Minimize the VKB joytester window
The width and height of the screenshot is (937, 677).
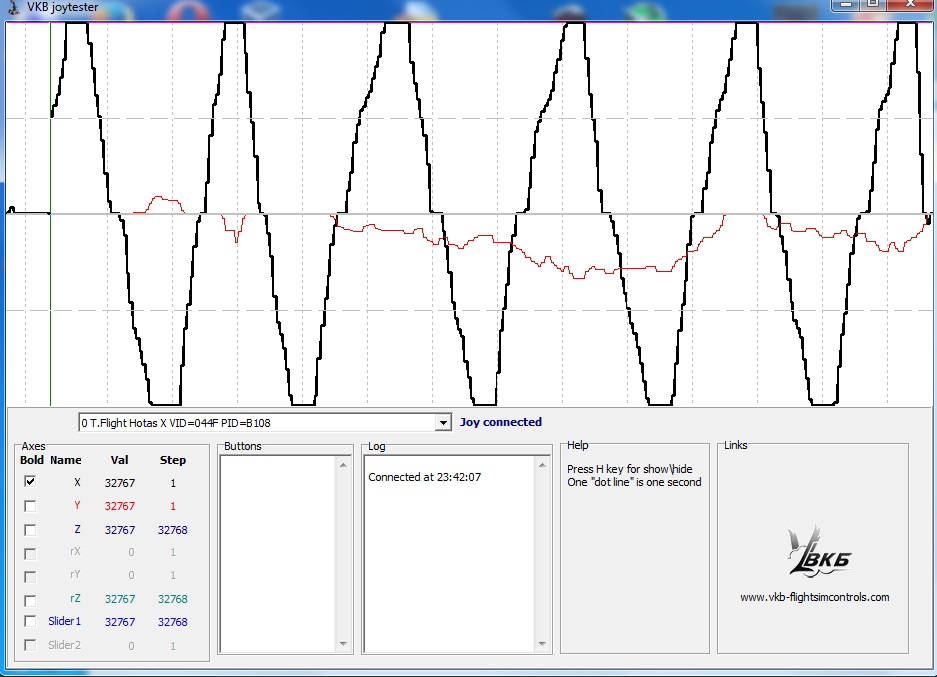tap(843, 5)
